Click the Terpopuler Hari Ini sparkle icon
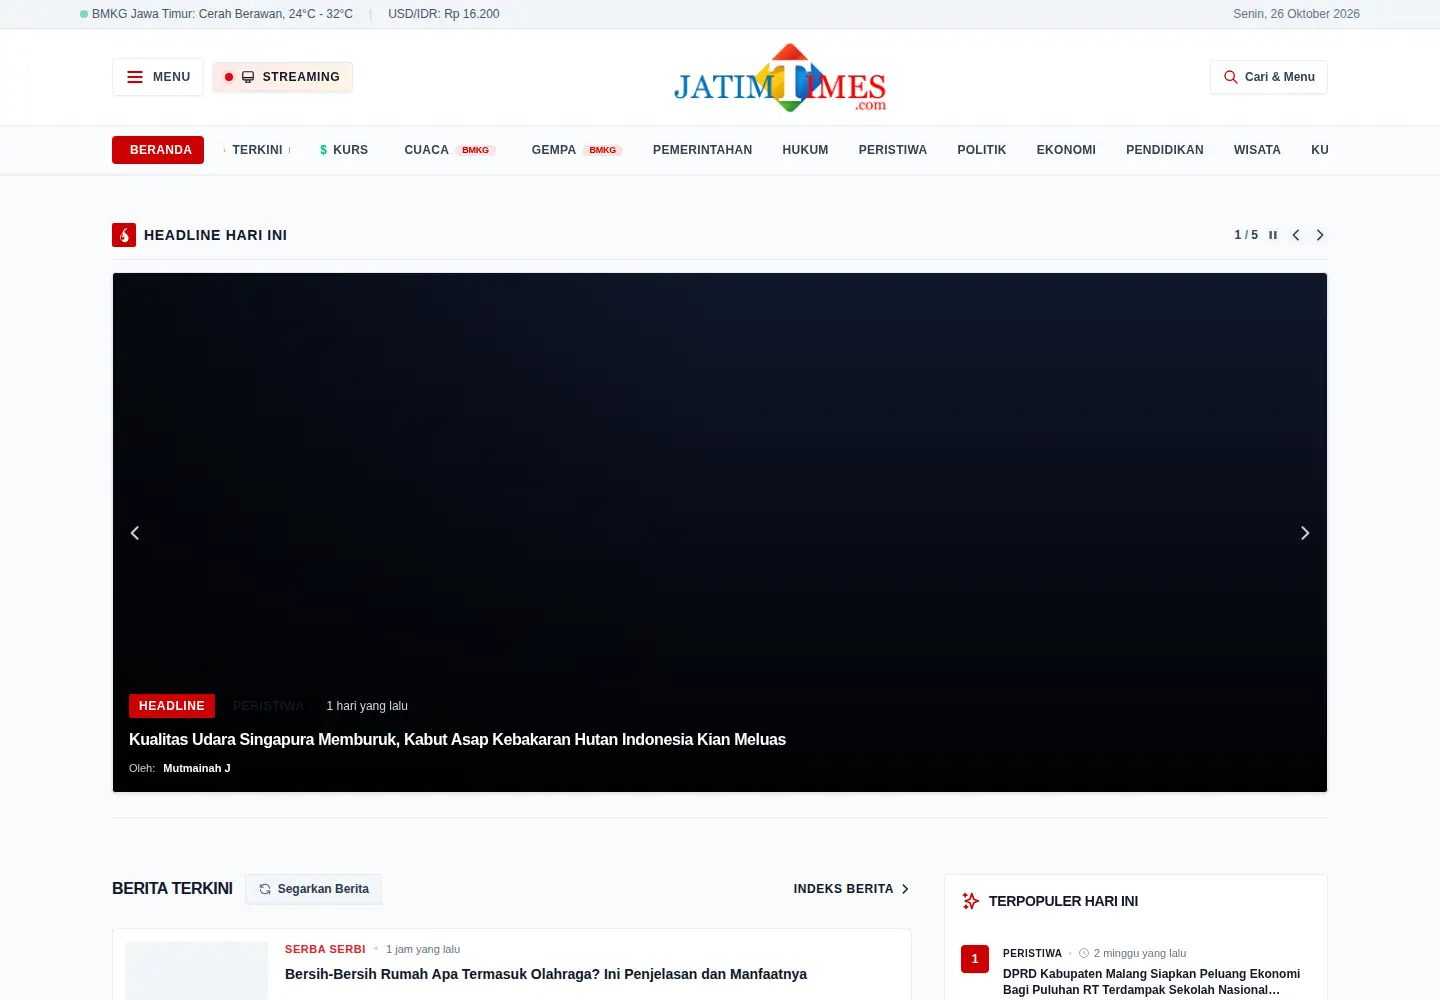Image resolution: width=1440 pixels, height=1000 pixels. tap(970, 901)
